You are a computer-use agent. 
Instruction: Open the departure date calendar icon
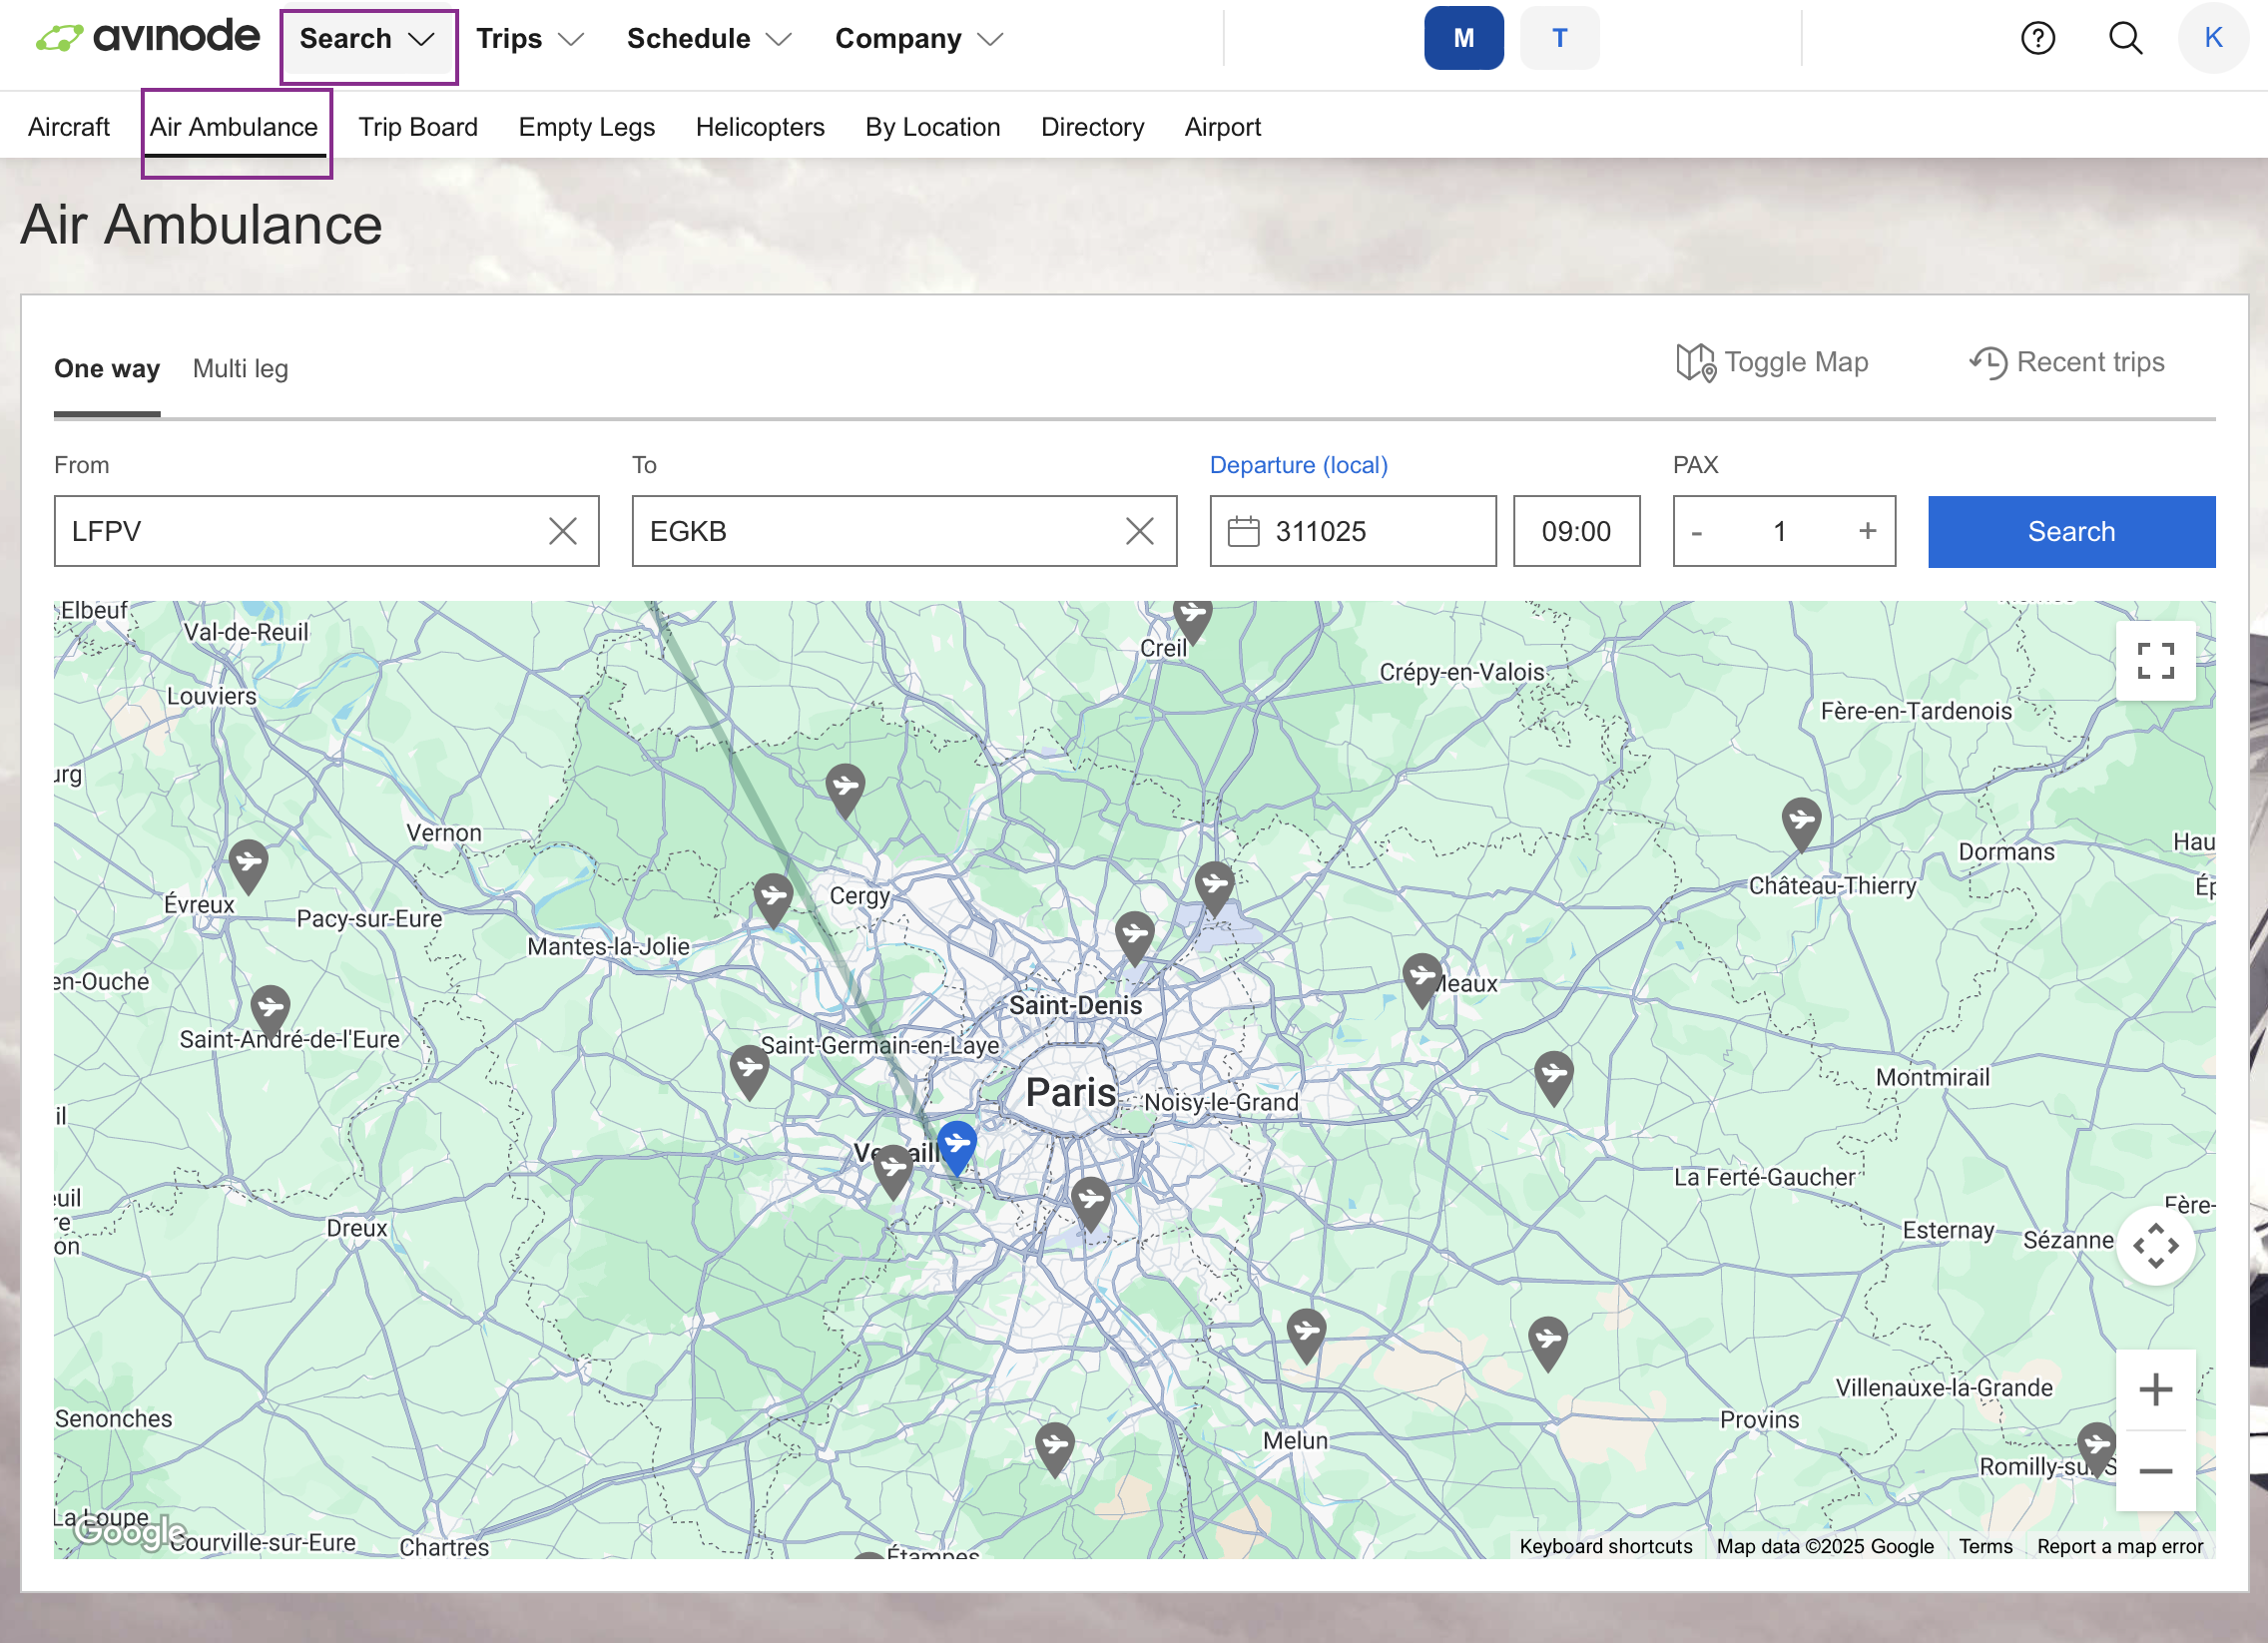point(1243,531)
